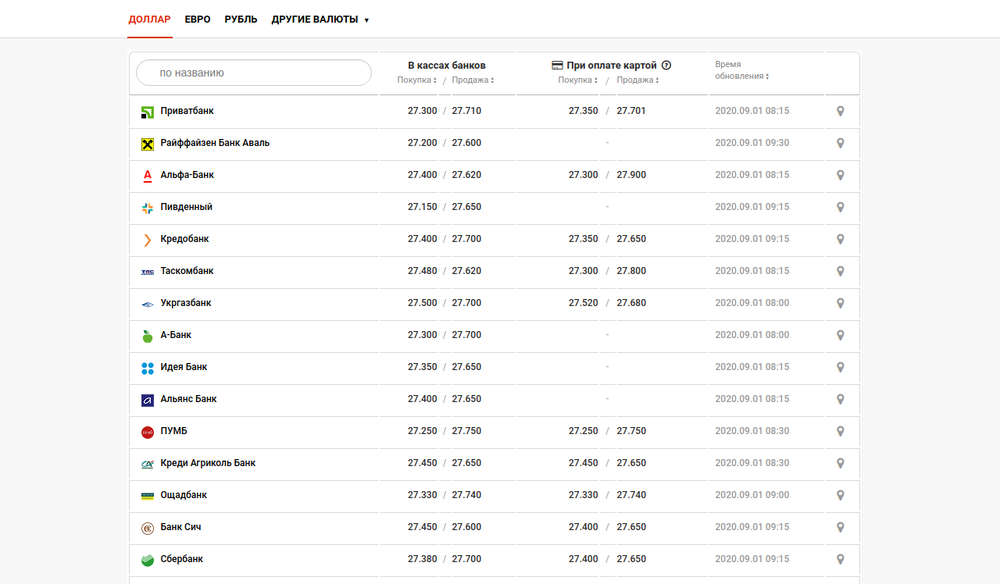Click the green apple А-Банк logo
Screen dimensions: 1000x584
pos(147,336)
